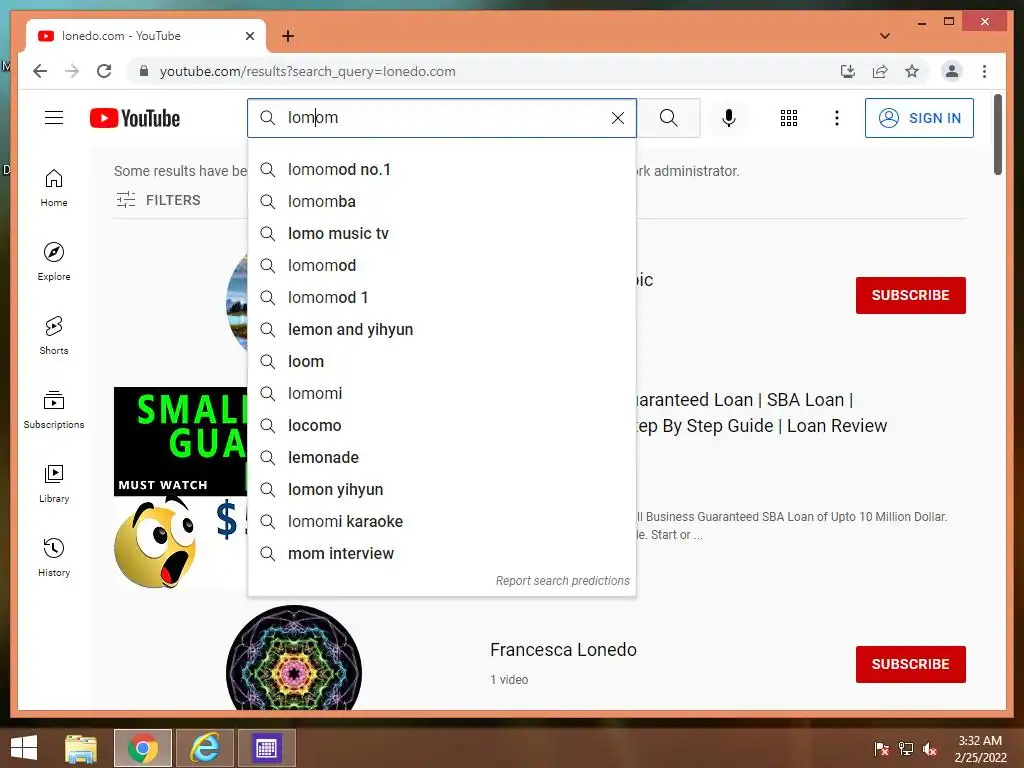Screen dimensions: 1024x768
Task: Open Chrome three-dot menu
Action: point(984,71)
